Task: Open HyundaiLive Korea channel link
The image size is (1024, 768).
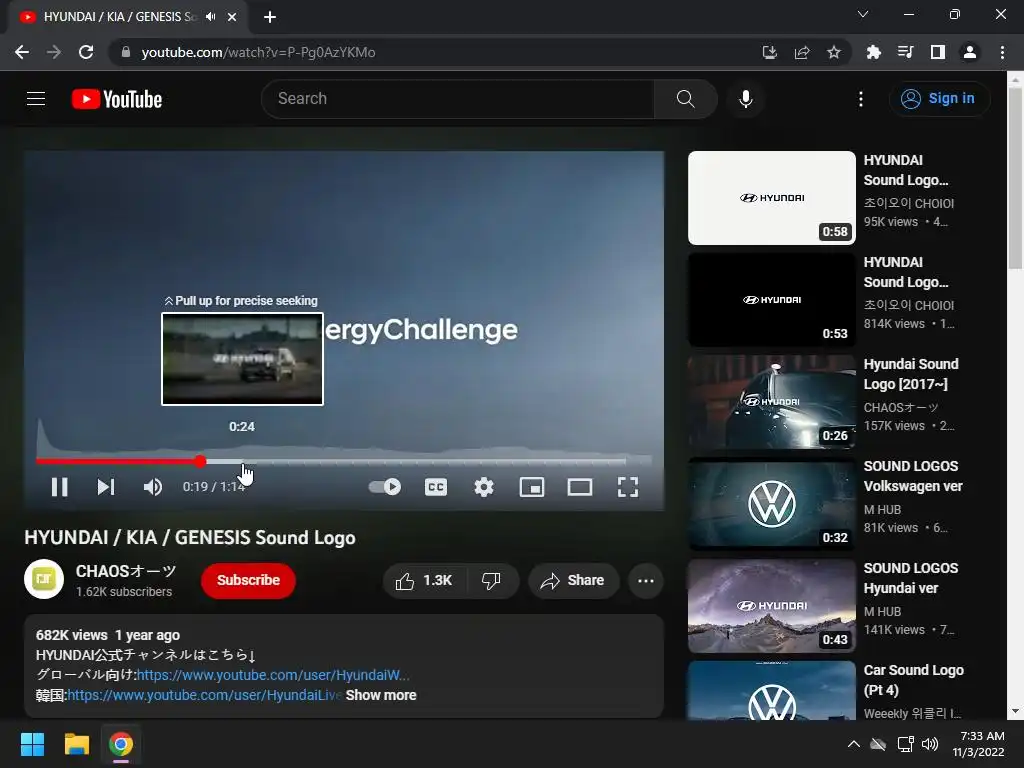Action: (x=204, y=696)
